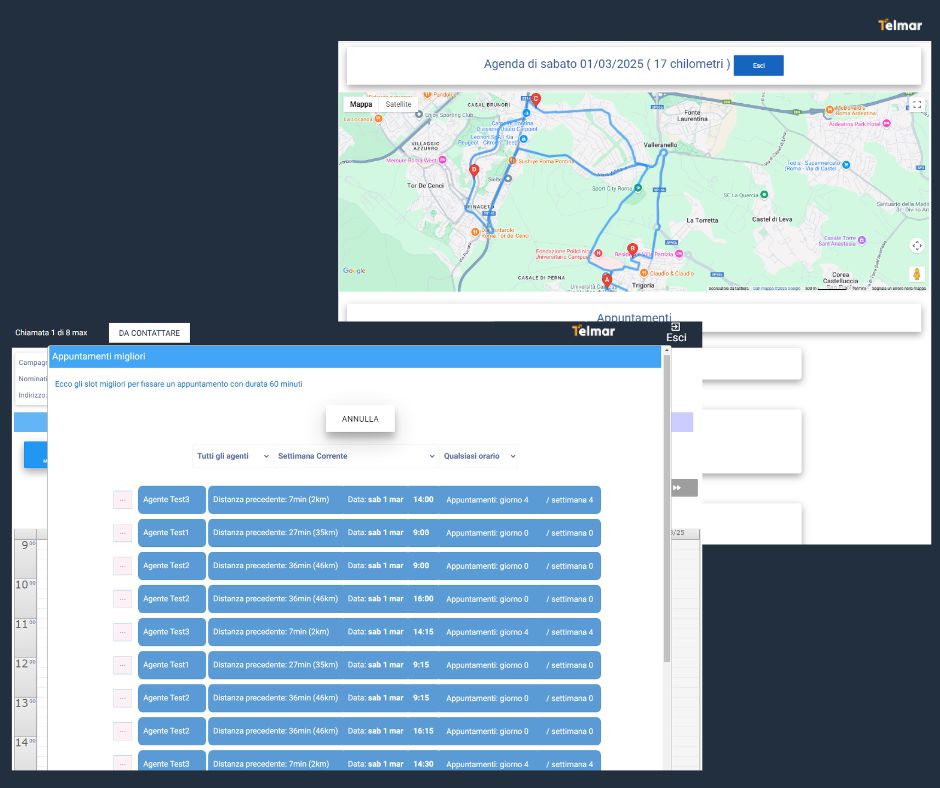Click the Chiamata 1 di 8 max label
Viewport: 940px width, 788px height.
click(x=51, y=332)
